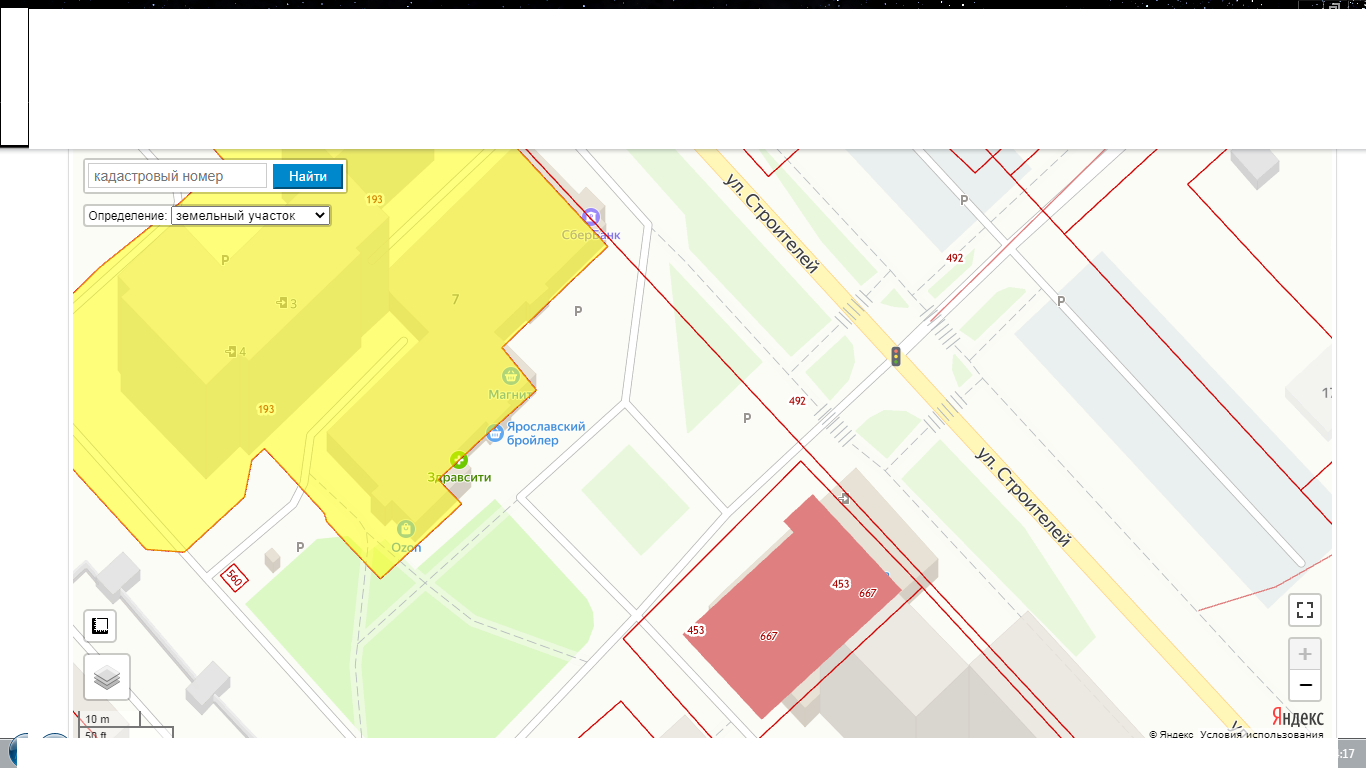Click the parcel label 560
The height and width of the screenshot is (768, 1366).
234,577
